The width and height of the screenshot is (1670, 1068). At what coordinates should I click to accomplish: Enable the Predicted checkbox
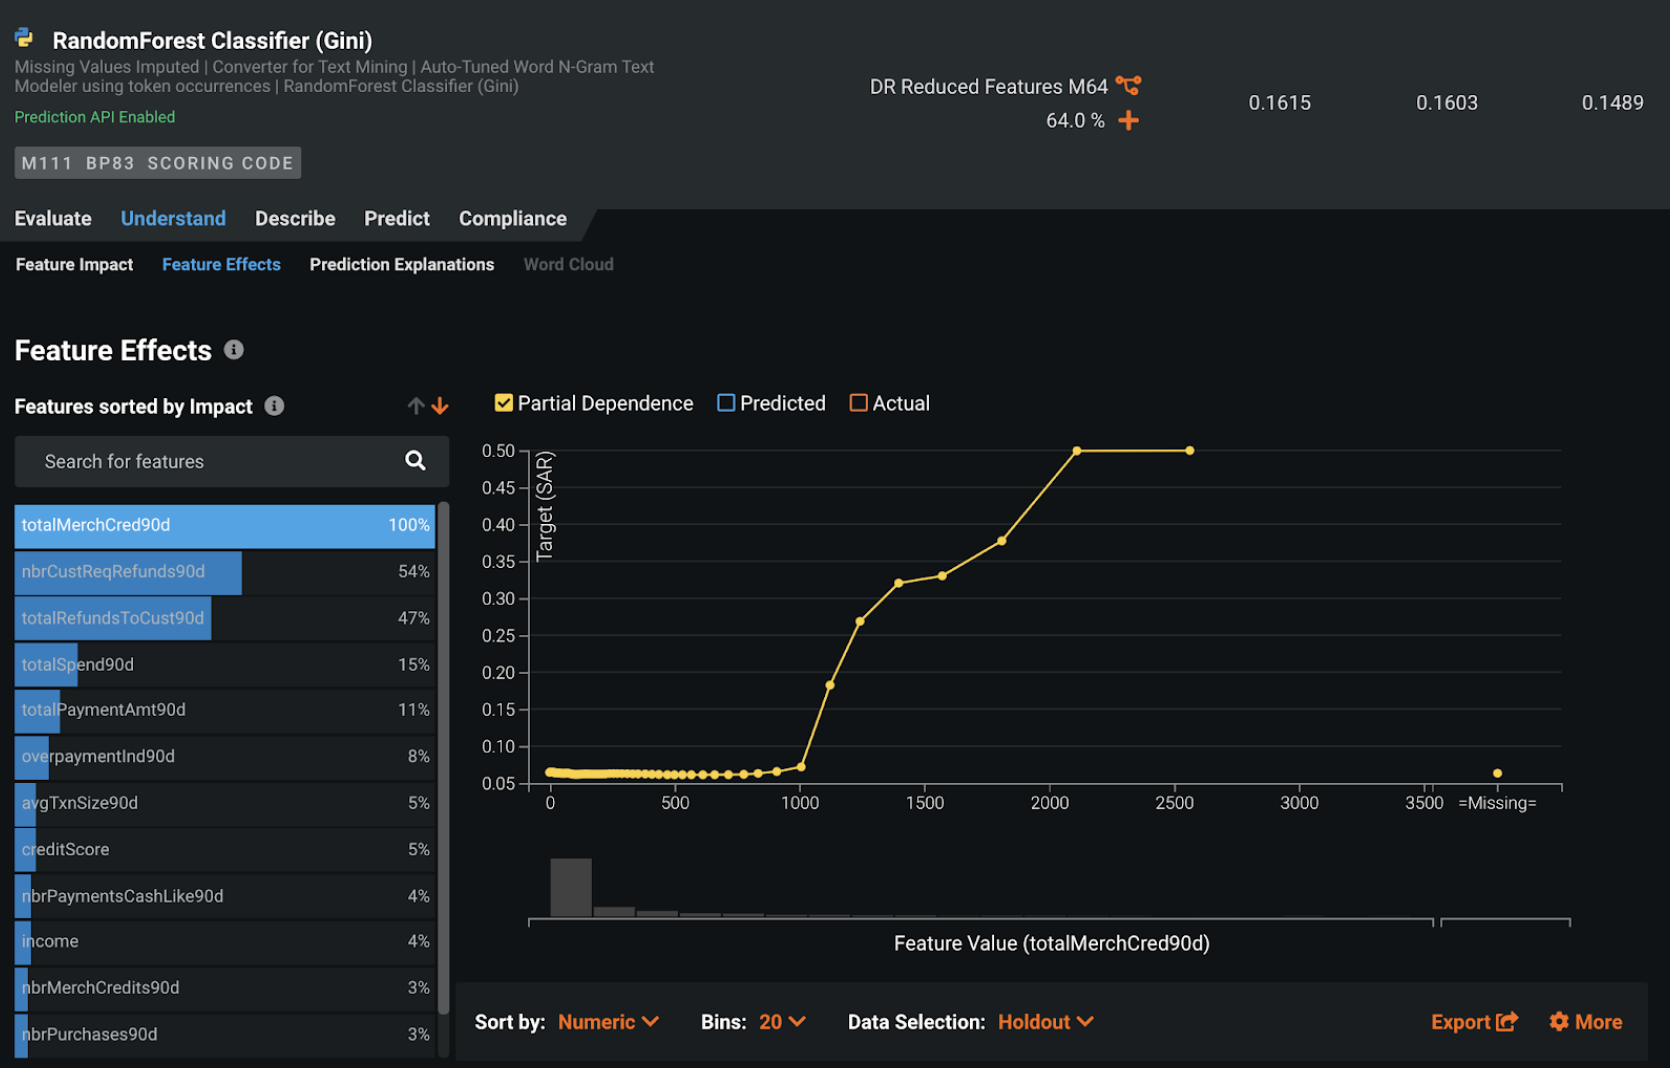tap(726, 403)
